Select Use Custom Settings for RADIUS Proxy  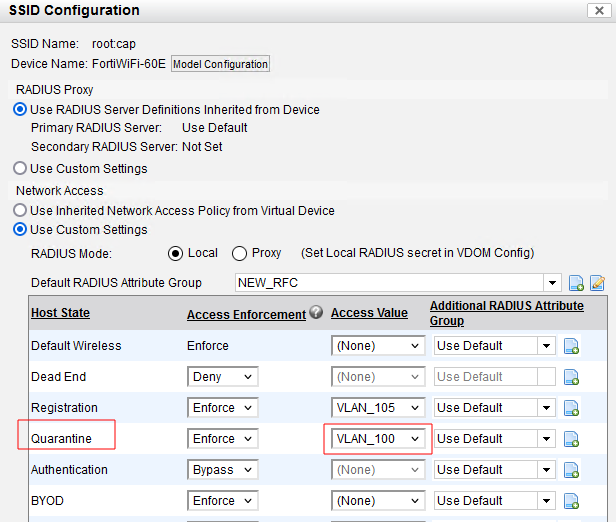pos(20,169)
